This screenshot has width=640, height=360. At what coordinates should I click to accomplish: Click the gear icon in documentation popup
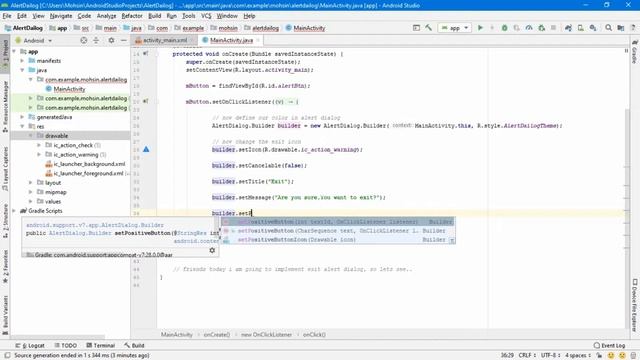[x=212, y=250]
